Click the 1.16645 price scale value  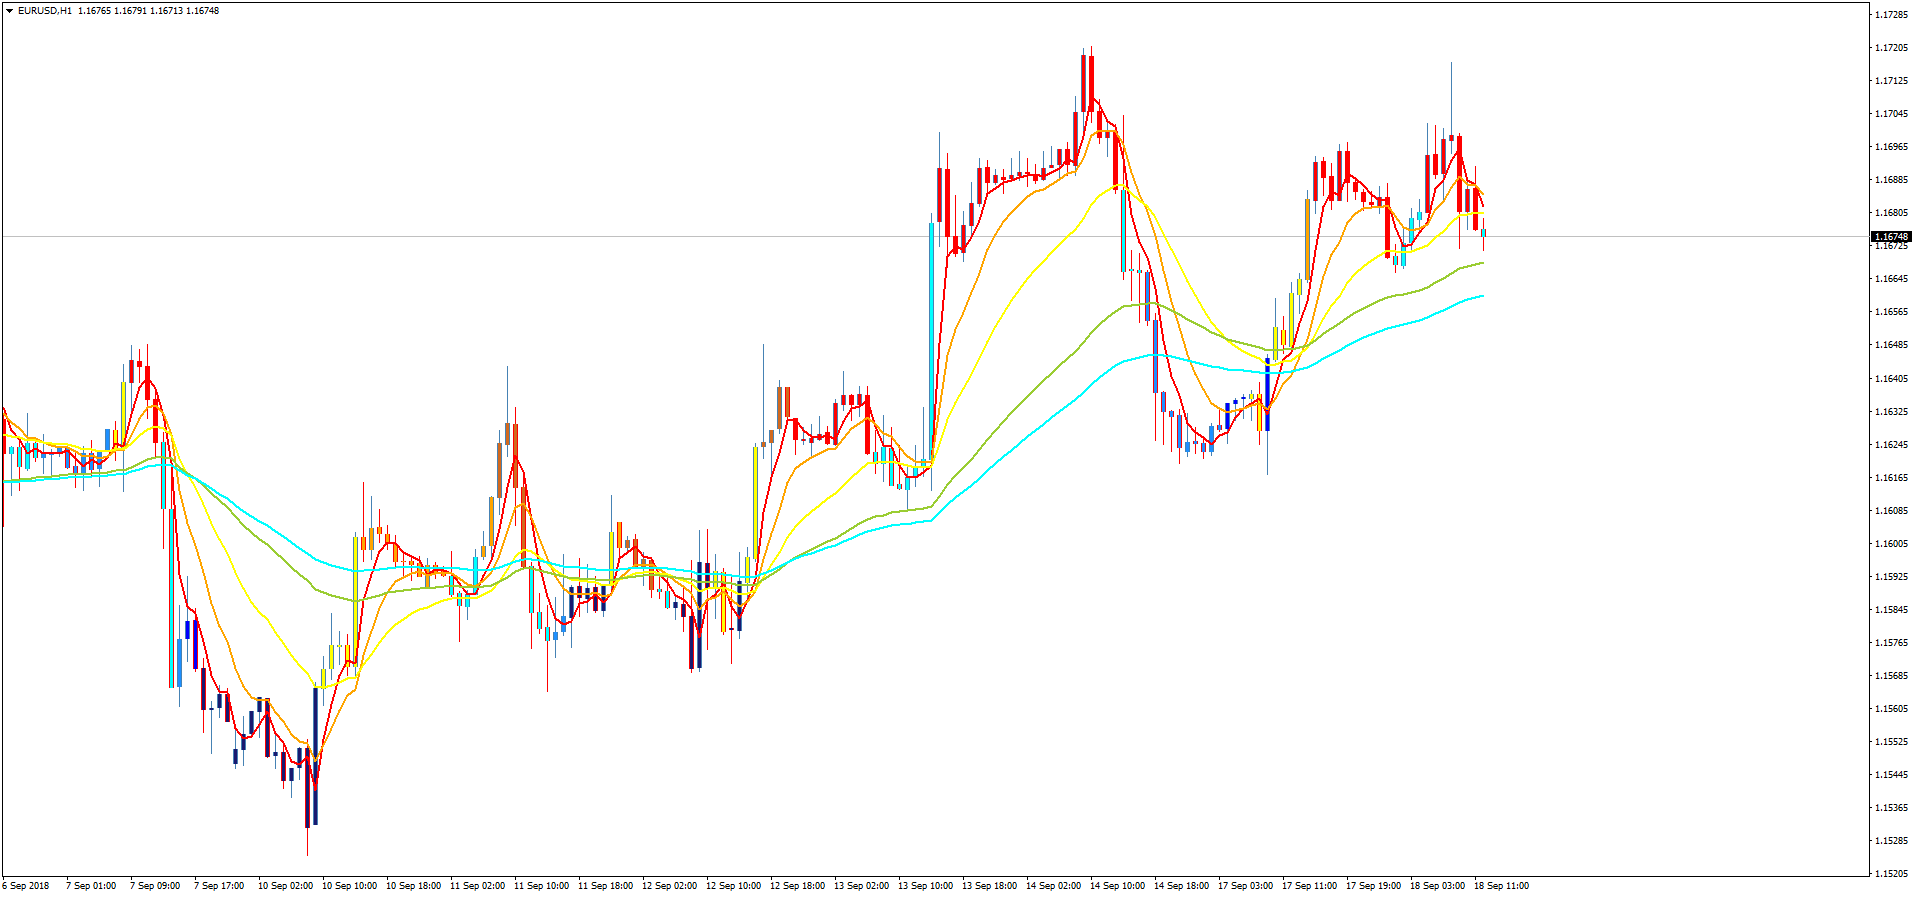pyautogui.click(x=1891, y=279)
